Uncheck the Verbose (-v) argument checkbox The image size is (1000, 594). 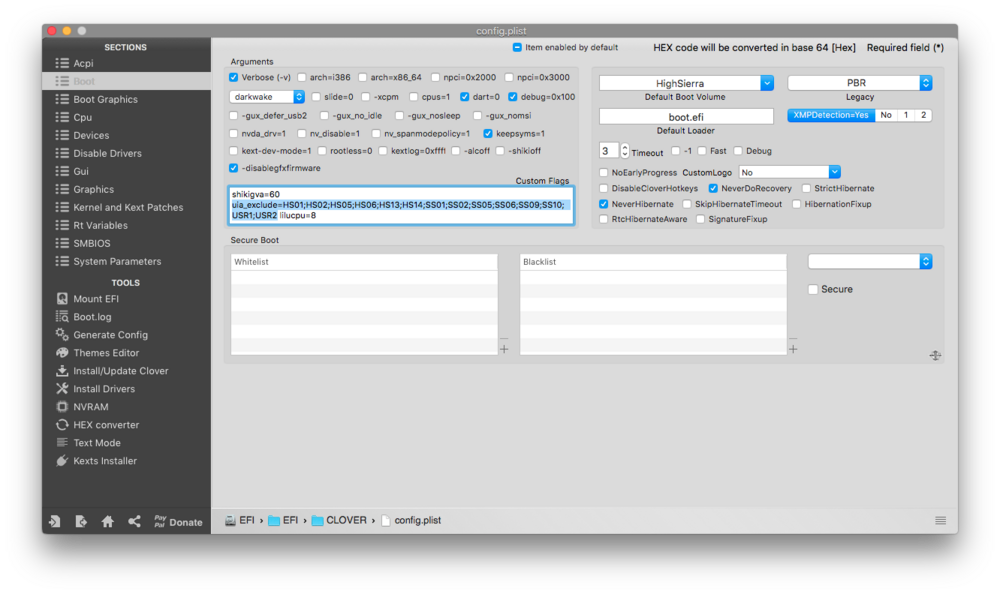tap(234, 77)
